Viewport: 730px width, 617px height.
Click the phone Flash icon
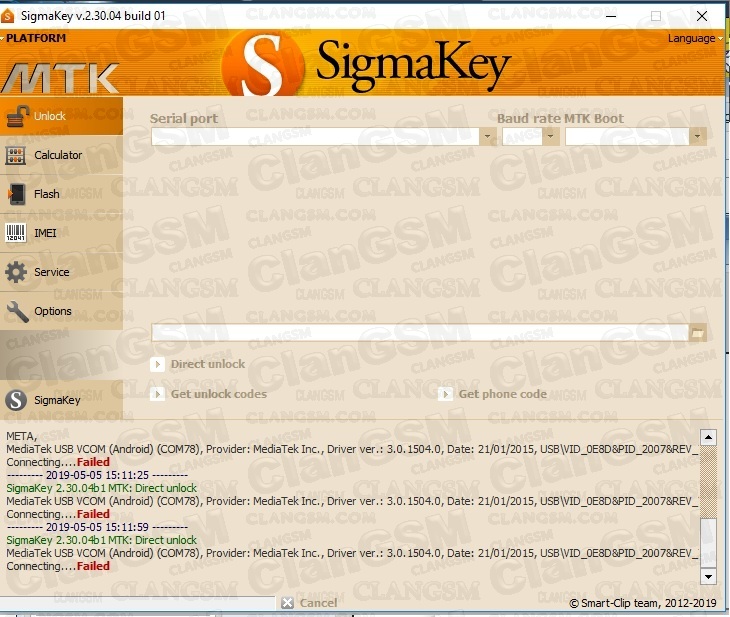(17, 194)
